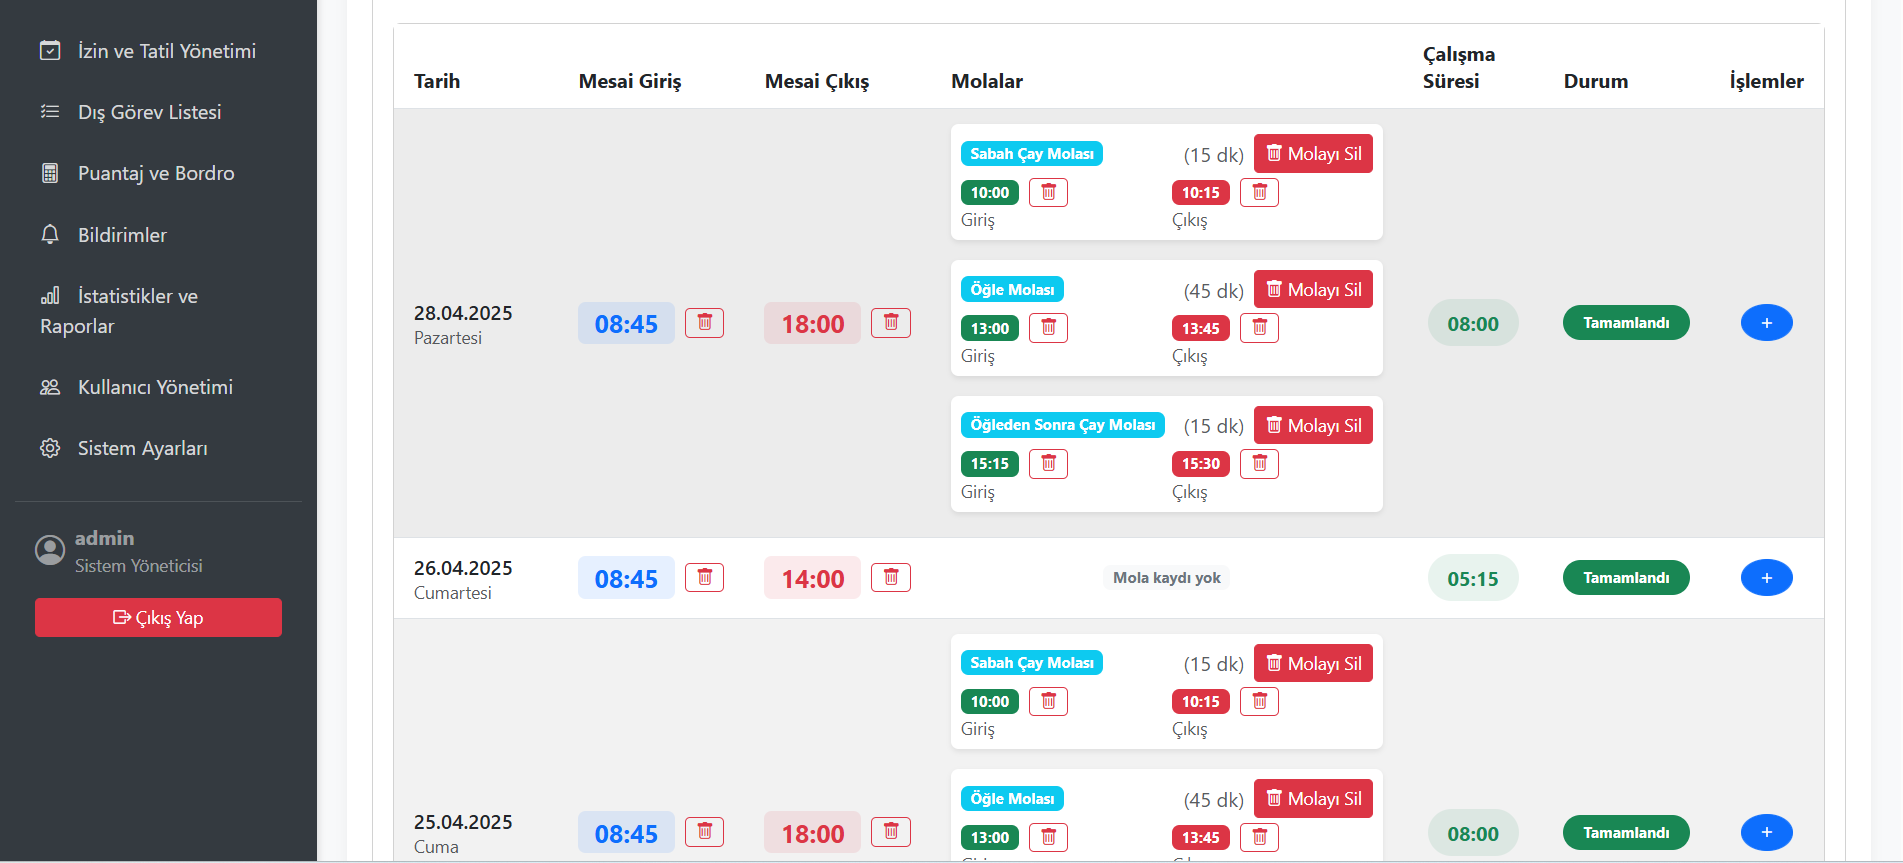
Task: Click the plus button for the 28.04.2025 row
Action: (x=1766, y=323)
